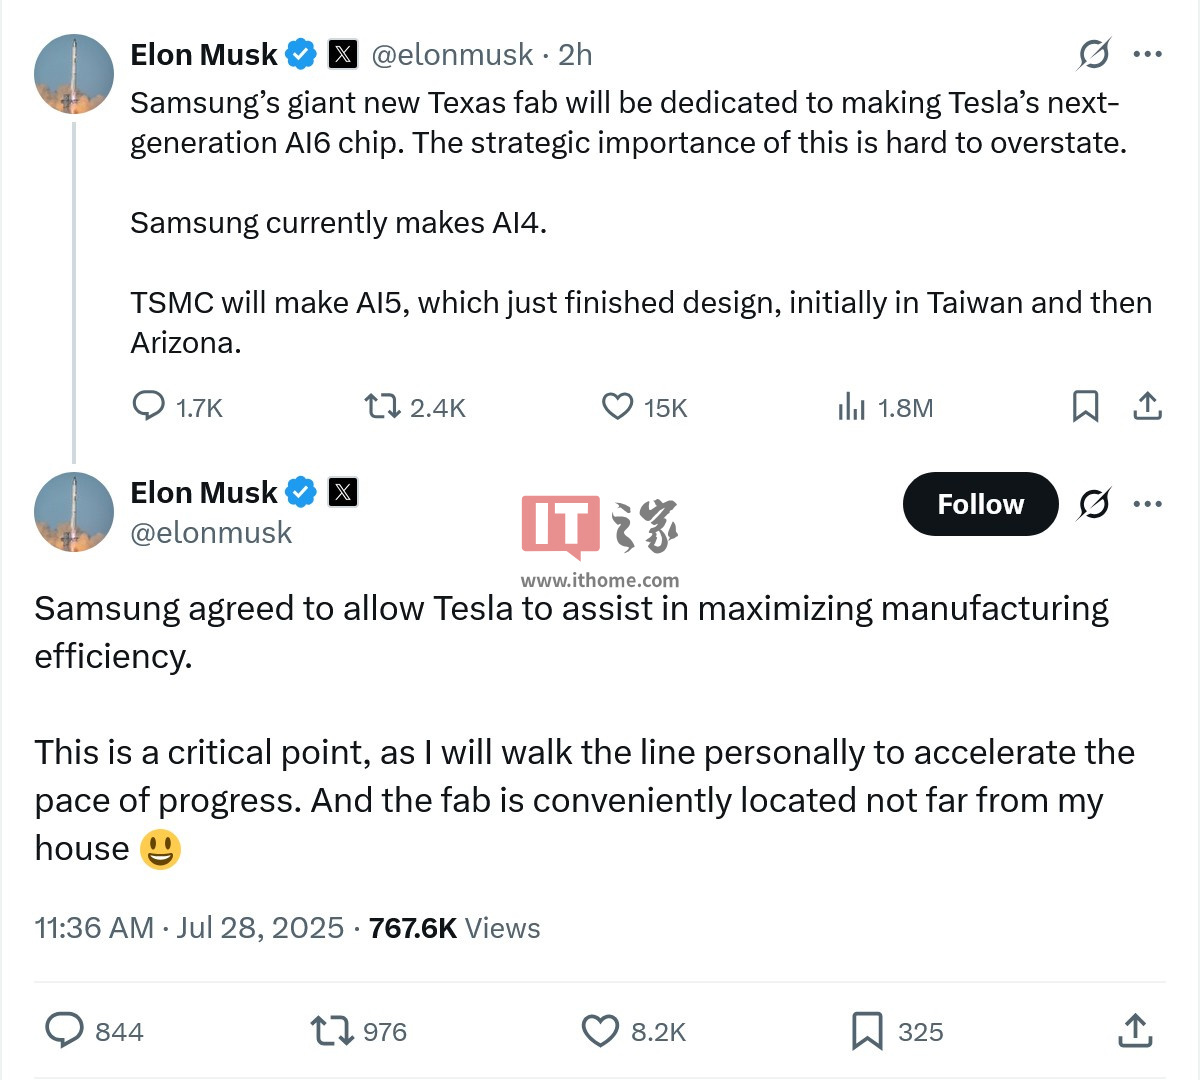Like the first tweet with 15K likes
The image size is (1200, 1080).
pyautogui.click(x=617, y=406)
